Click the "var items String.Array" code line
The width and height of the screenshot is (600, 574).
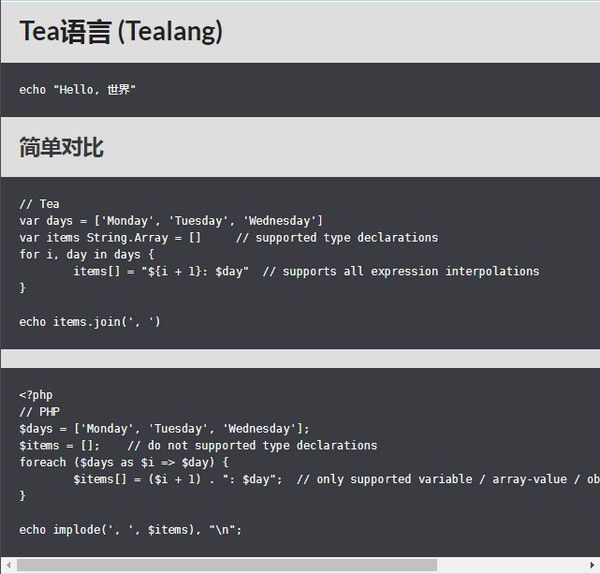coord(110,238)
